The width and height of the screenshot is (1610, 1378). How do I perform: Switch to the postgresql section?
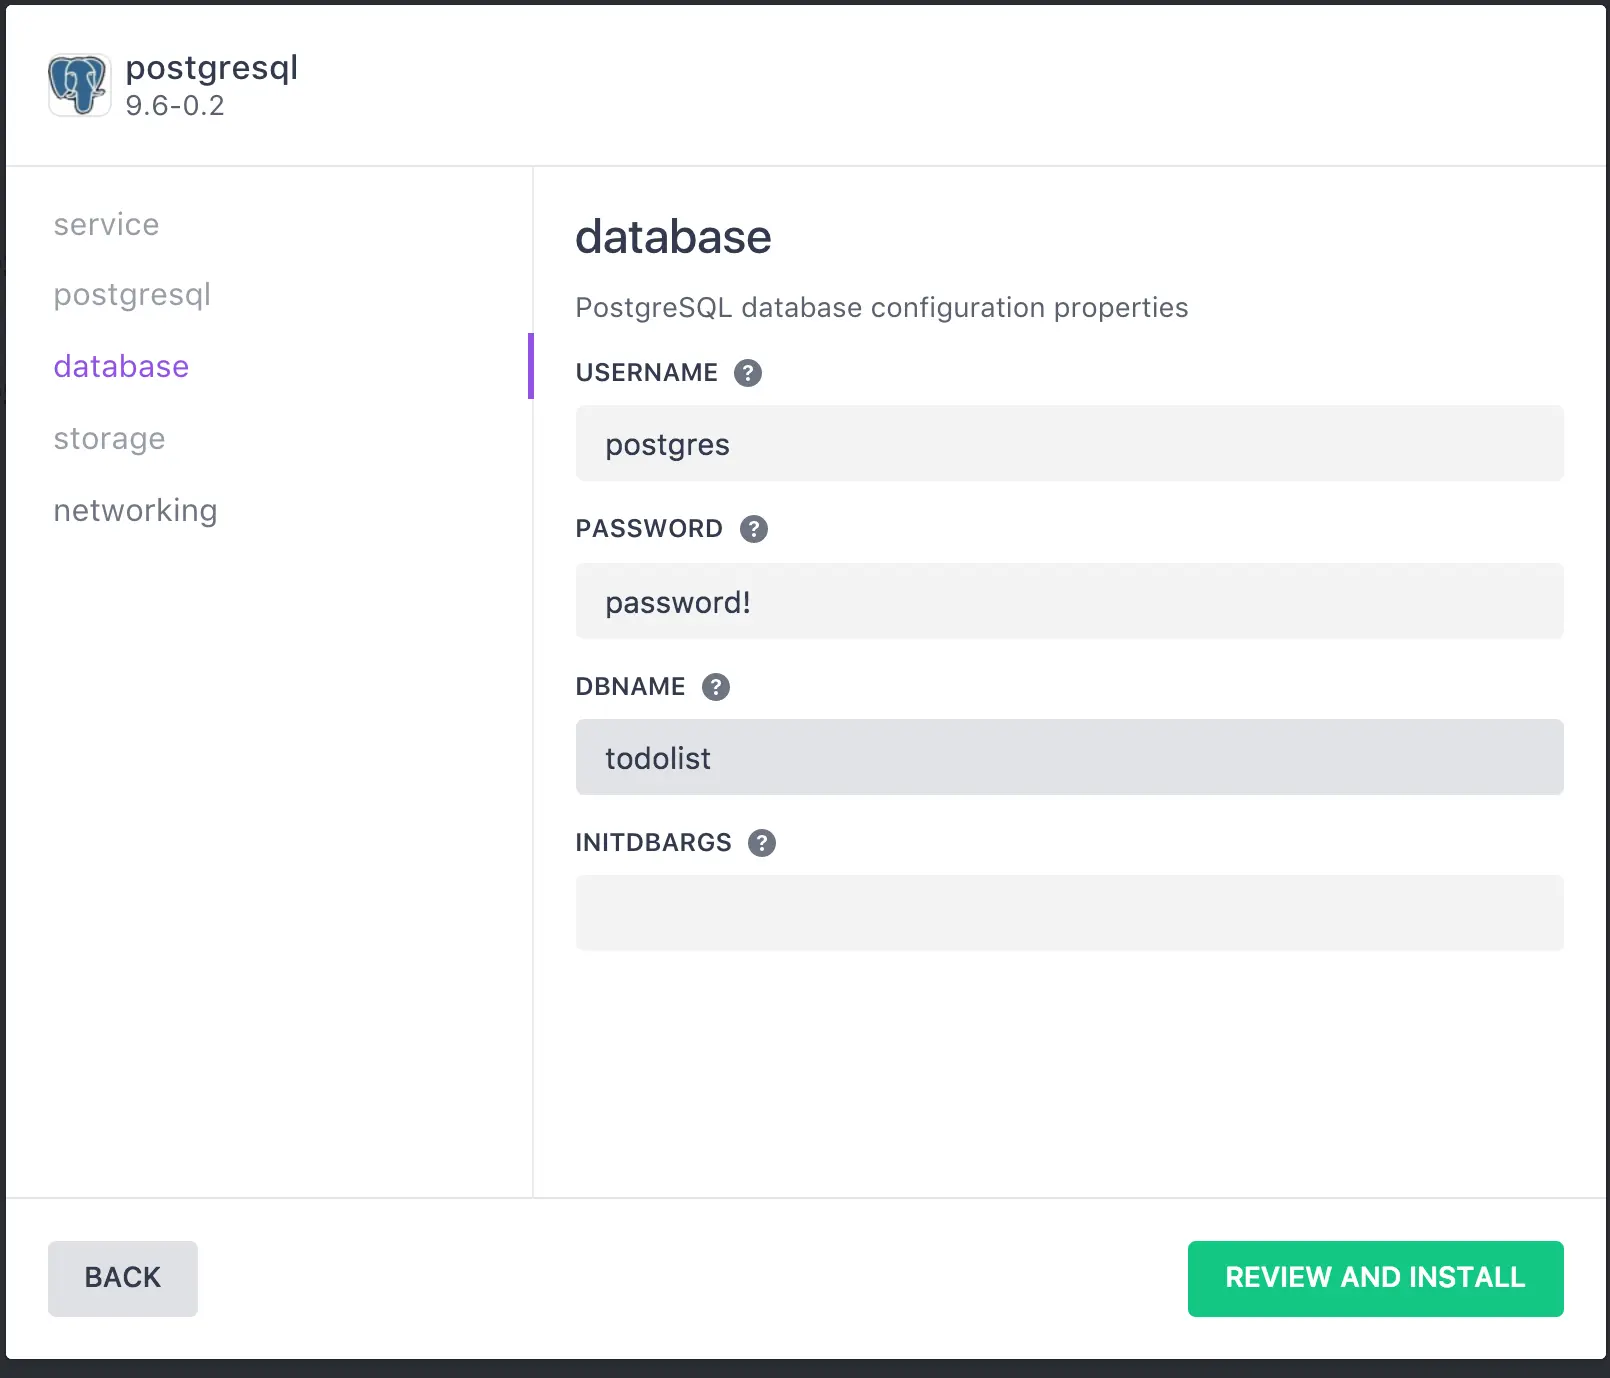[x=132, y=295]
